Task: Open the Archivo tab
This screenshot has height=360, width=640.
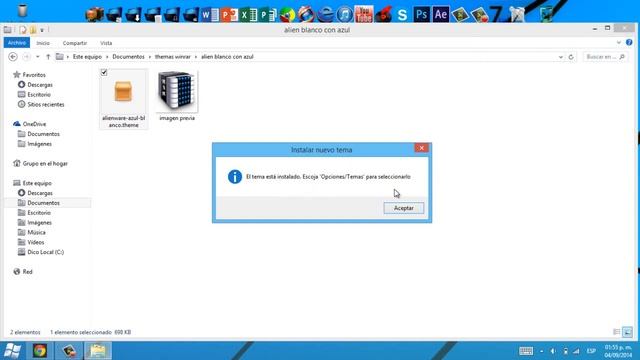Action: [17, 43]
